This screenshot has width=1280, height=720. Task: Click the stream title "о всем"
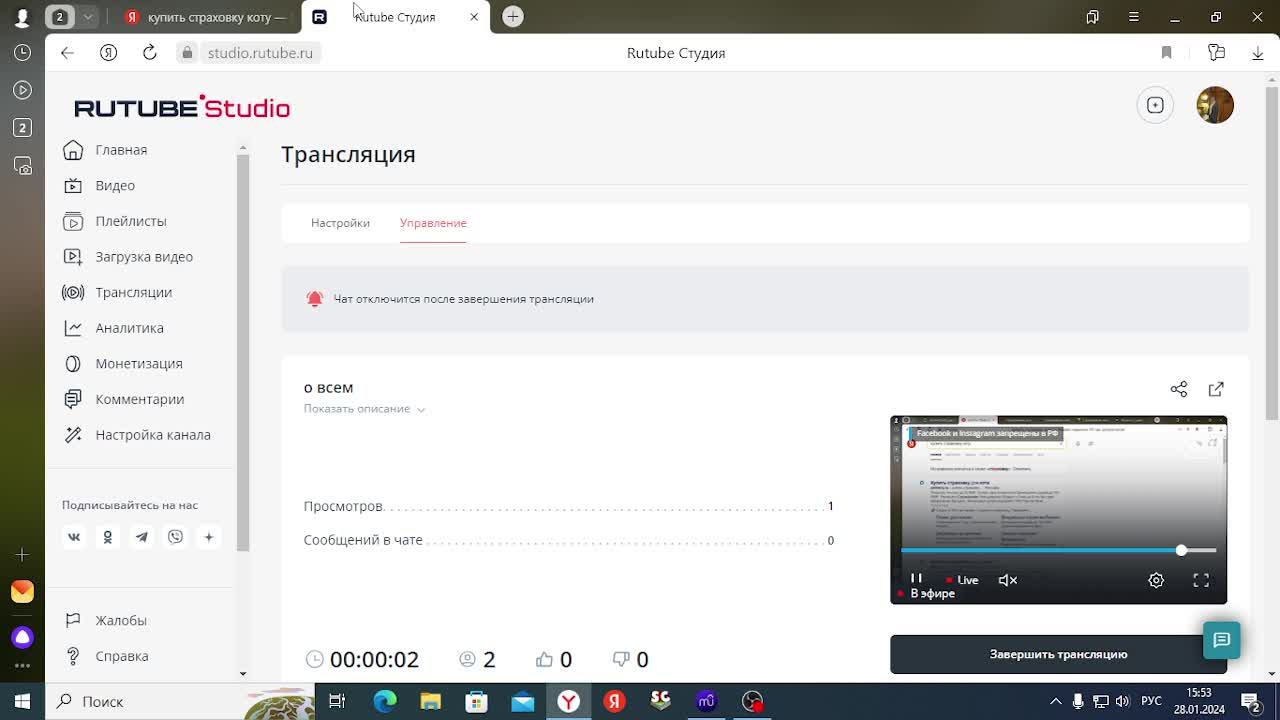[x=328, y=388]
